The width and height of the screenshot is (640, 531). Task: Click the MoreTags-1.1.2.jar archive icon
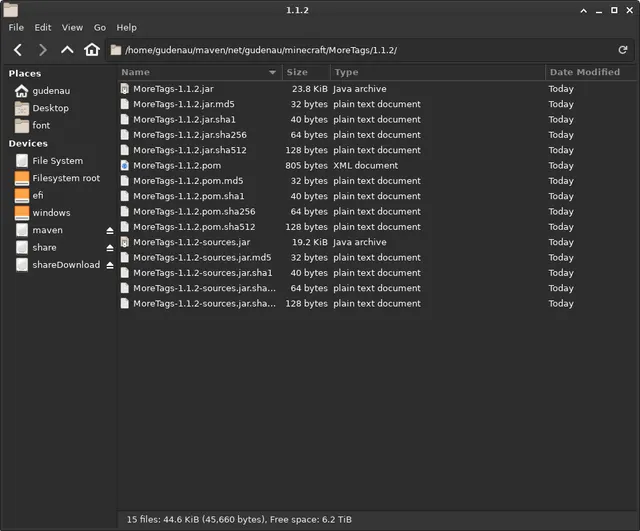click(x=125, y=89)
